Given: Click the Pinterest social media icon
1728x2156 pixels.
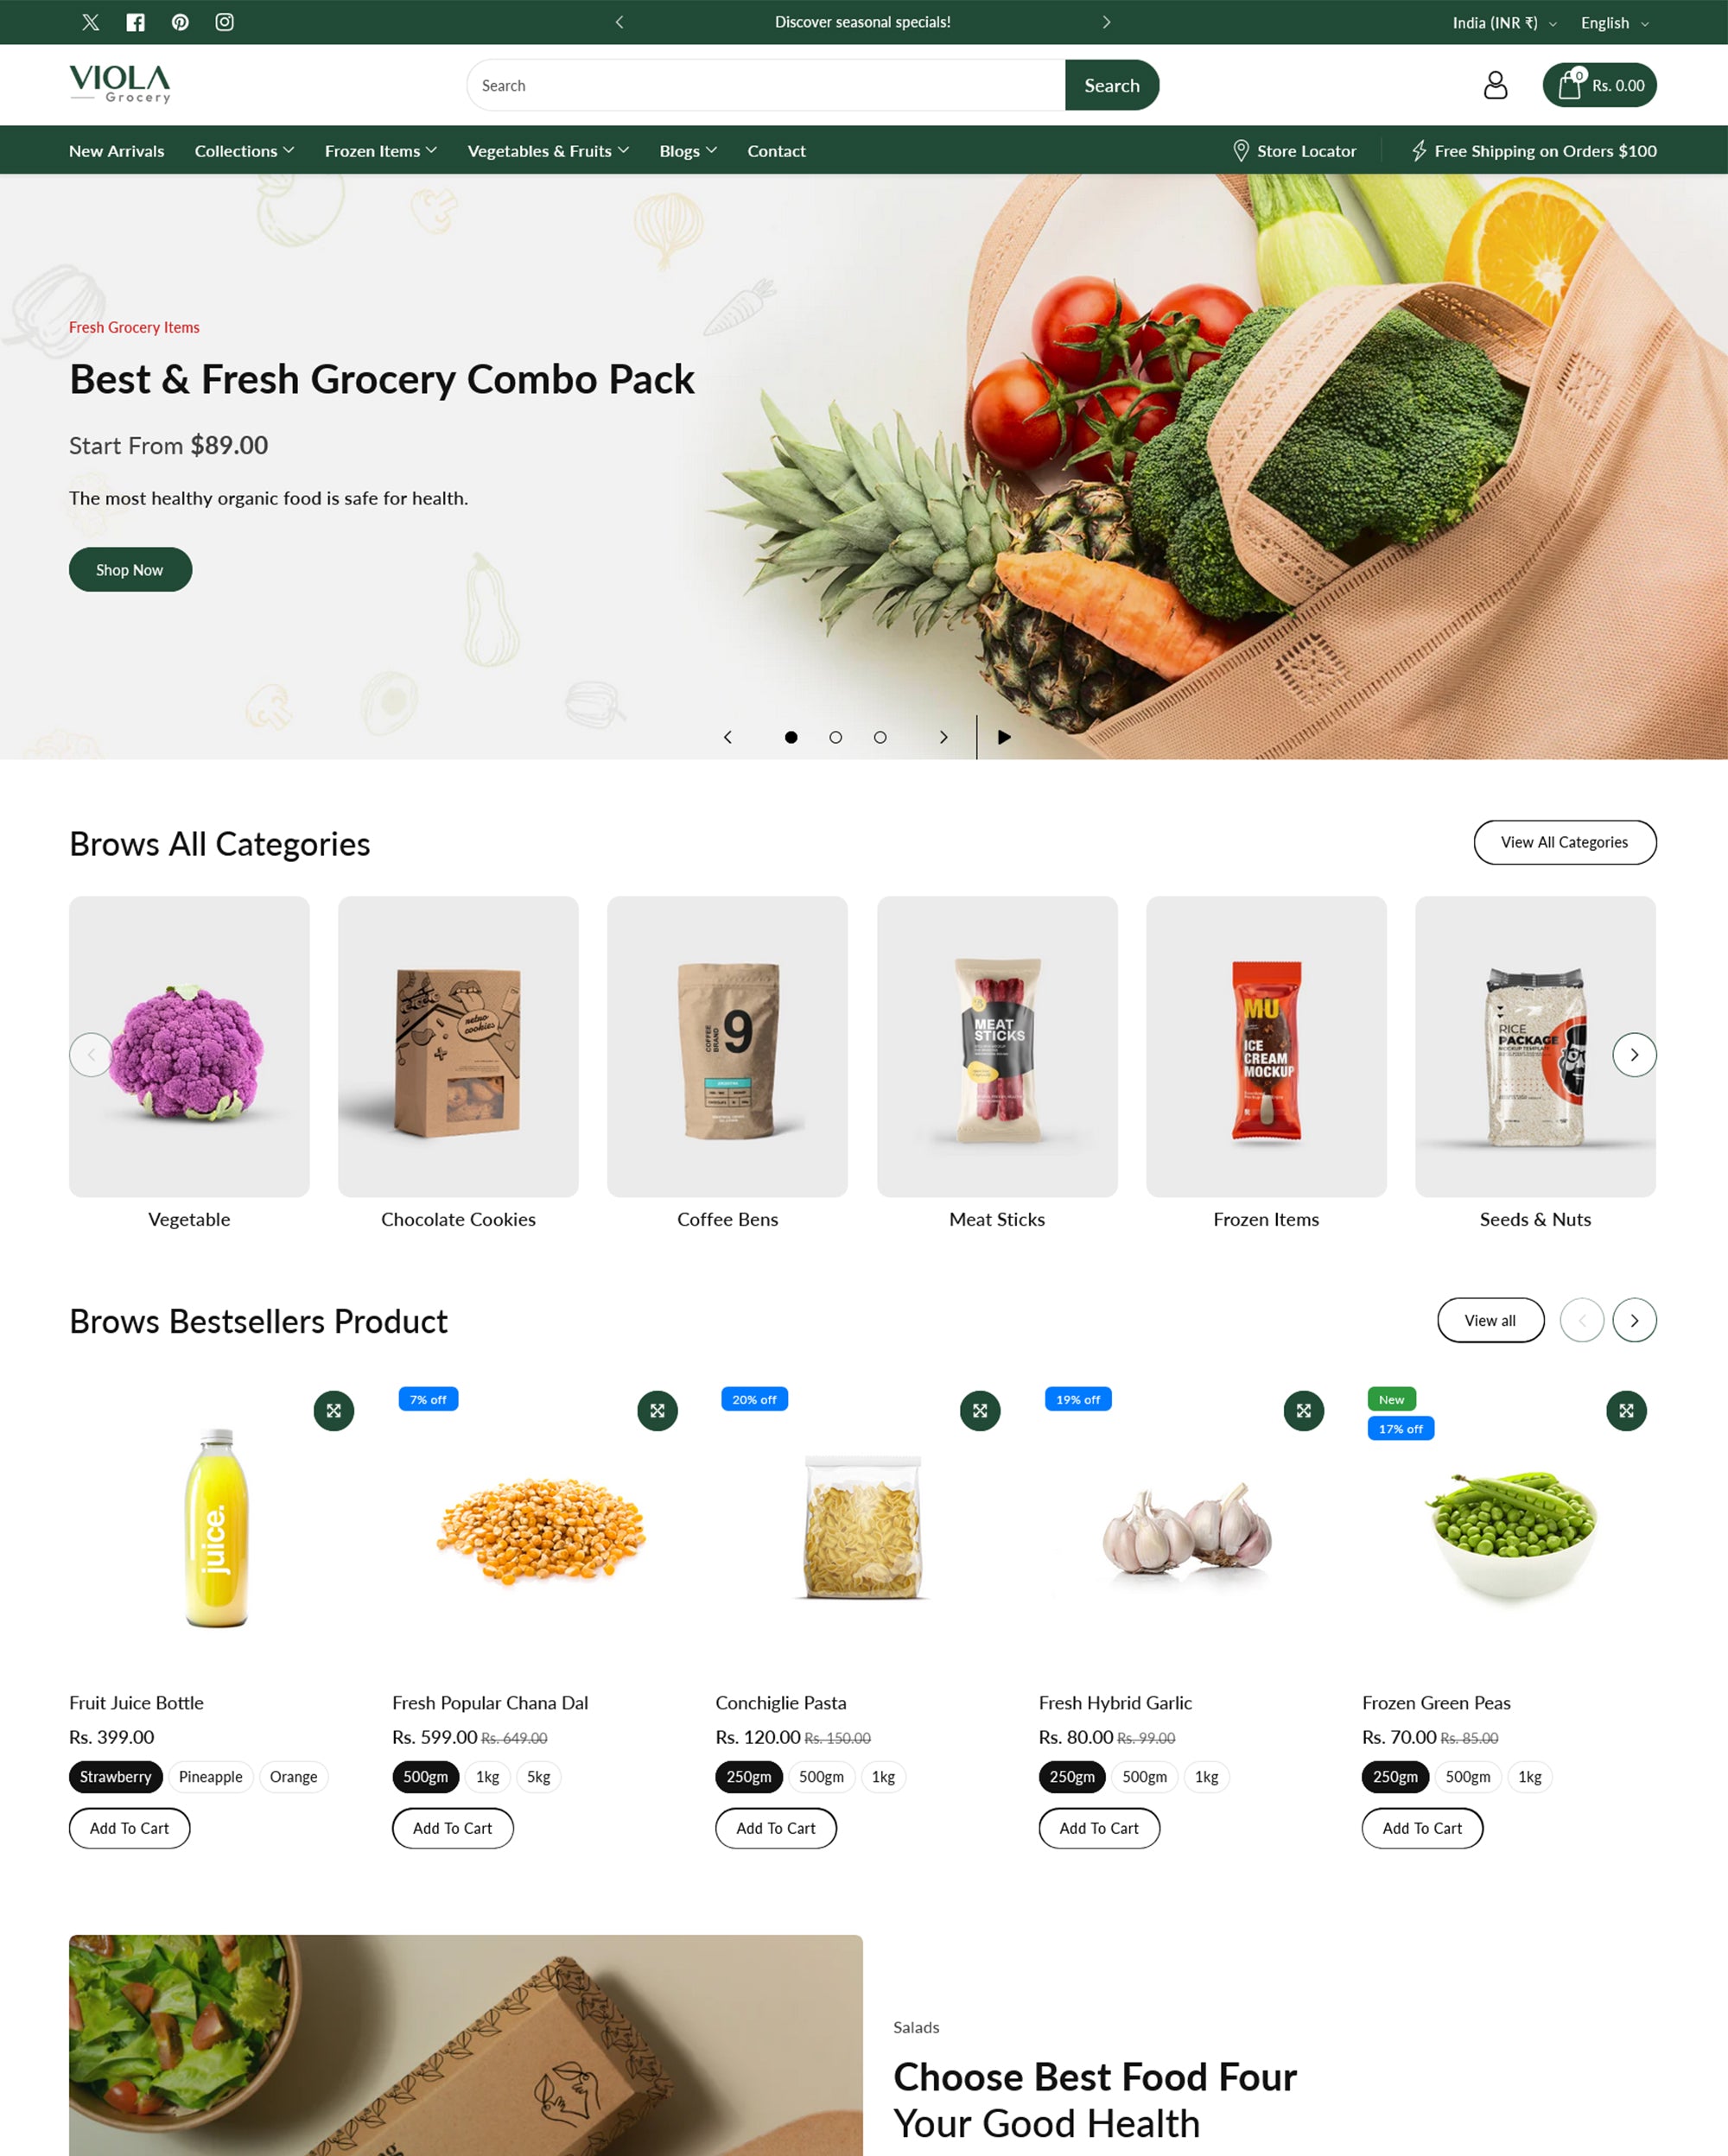Looking at the screenshot, I should coord(178,21).
